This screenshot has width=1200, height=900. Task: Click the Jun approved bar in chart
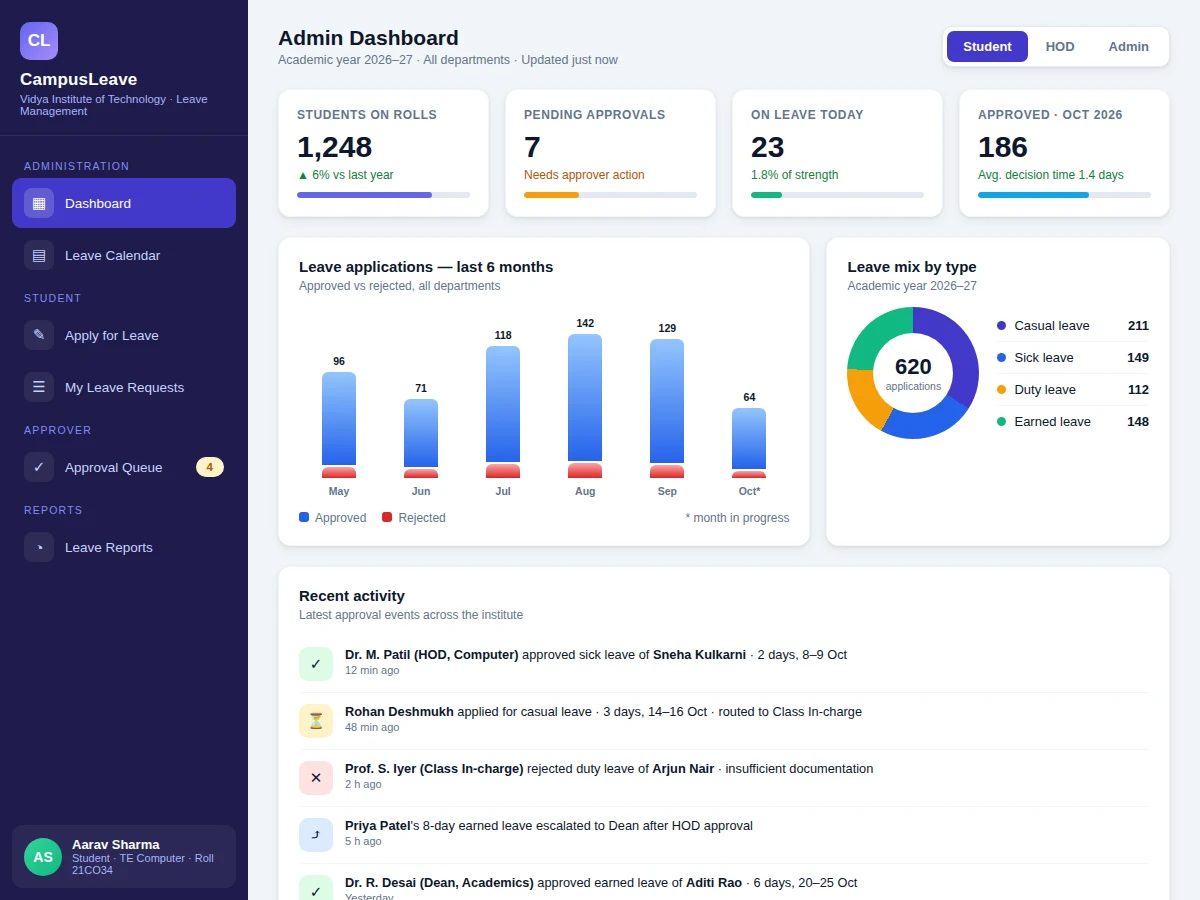click(421, 433)
